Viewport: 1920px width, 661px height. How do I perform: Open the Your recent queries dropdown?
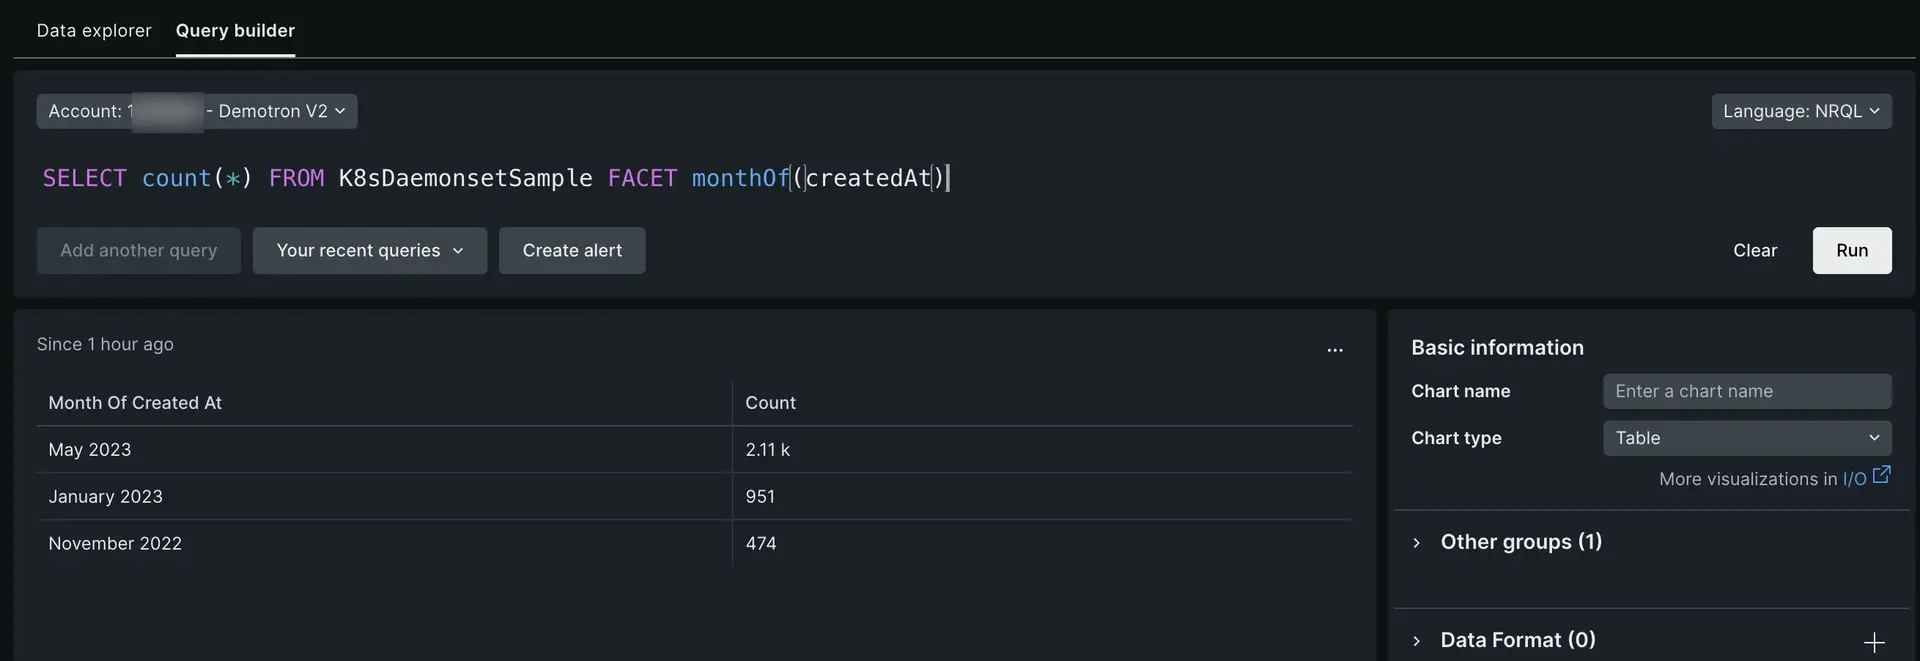pos(369,250)
